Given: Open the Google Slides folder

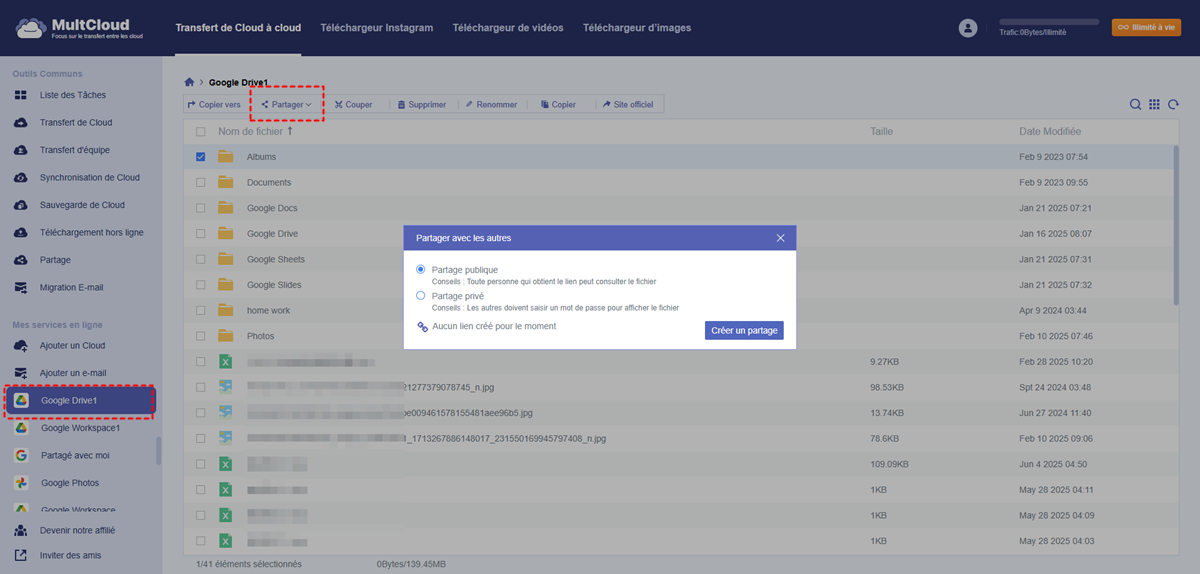Looking at the screenshot, I should pos(274,285).
